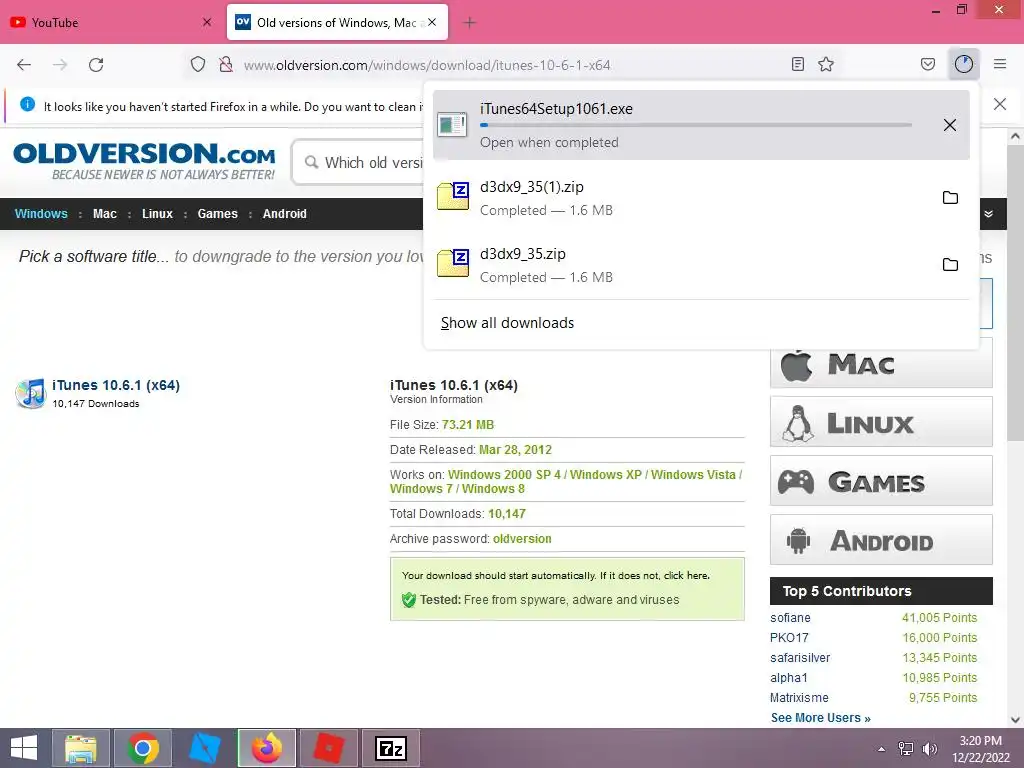The height and width of the screenshot is (768, 1024).
Task: Close the YouTube tab
Action: pyautogui.click(x=207, y=22)
